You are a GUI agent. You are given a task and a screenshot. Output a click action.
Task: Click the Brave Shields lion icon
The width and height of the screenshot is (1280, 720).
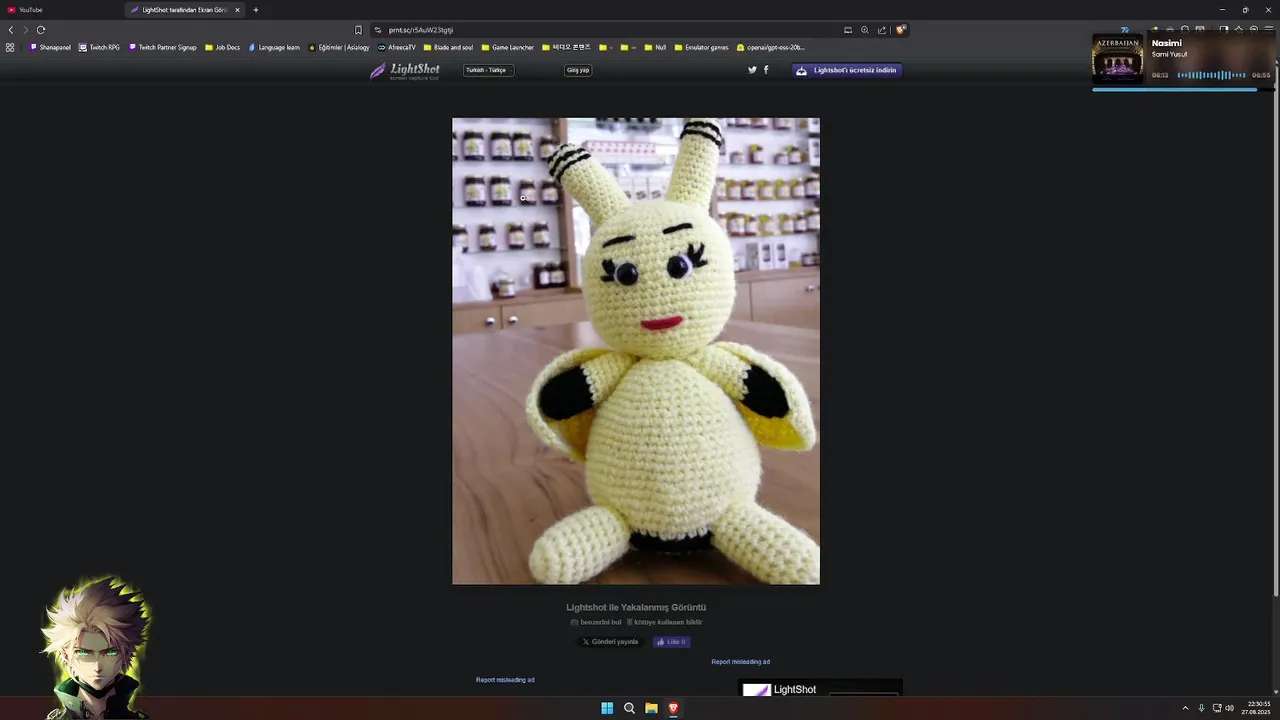[x=900, y=30]
